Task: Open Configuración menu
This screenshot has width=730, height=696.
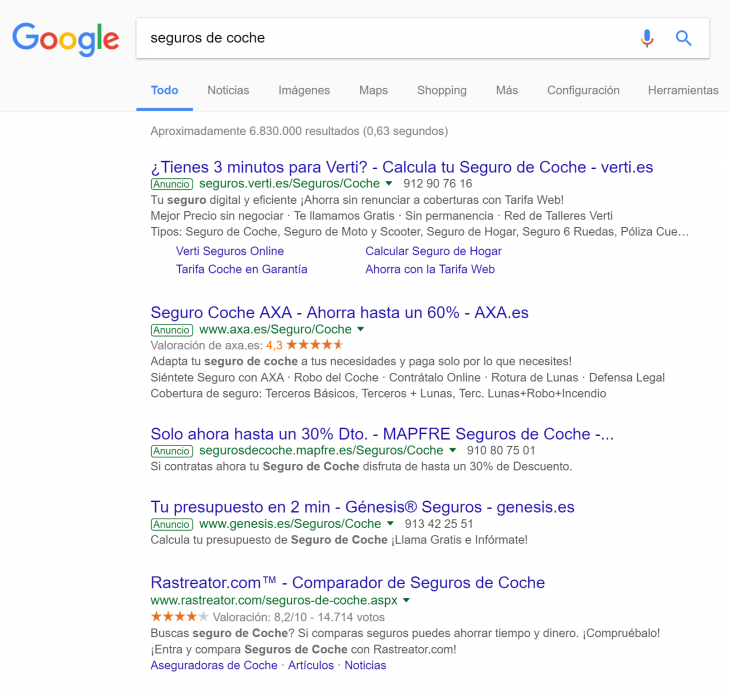Action: point(583,90)
